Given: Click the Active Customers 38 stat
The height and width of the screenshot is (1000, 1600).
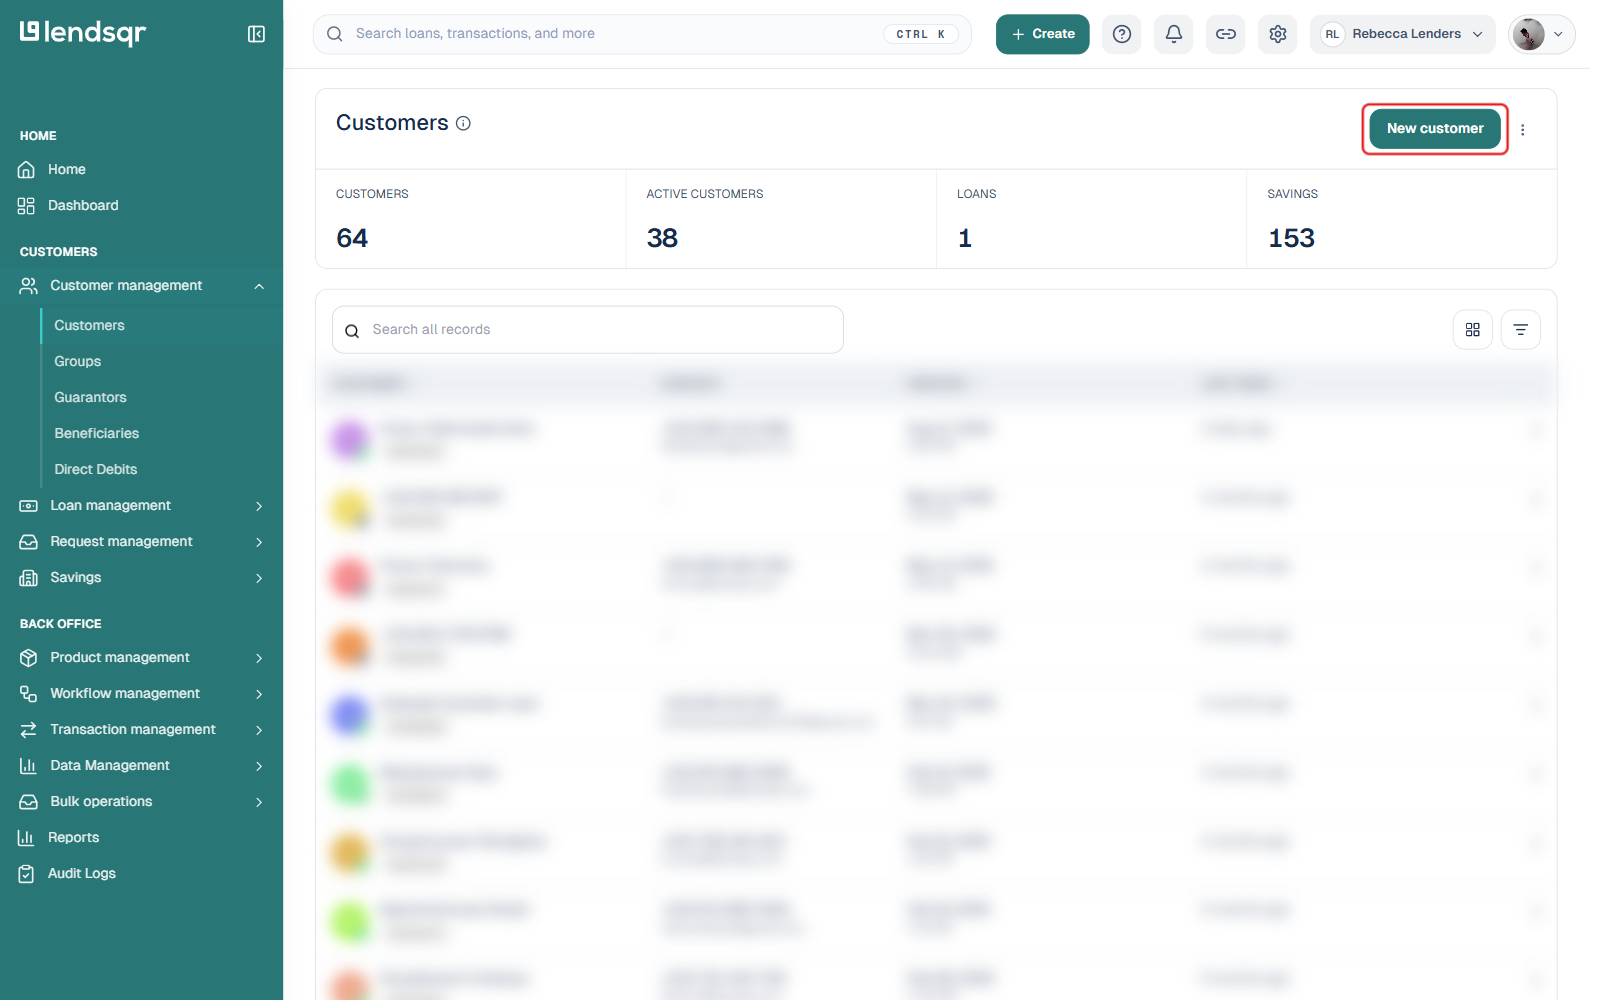Looking at the screenshot, I should (x=662, y=238).
